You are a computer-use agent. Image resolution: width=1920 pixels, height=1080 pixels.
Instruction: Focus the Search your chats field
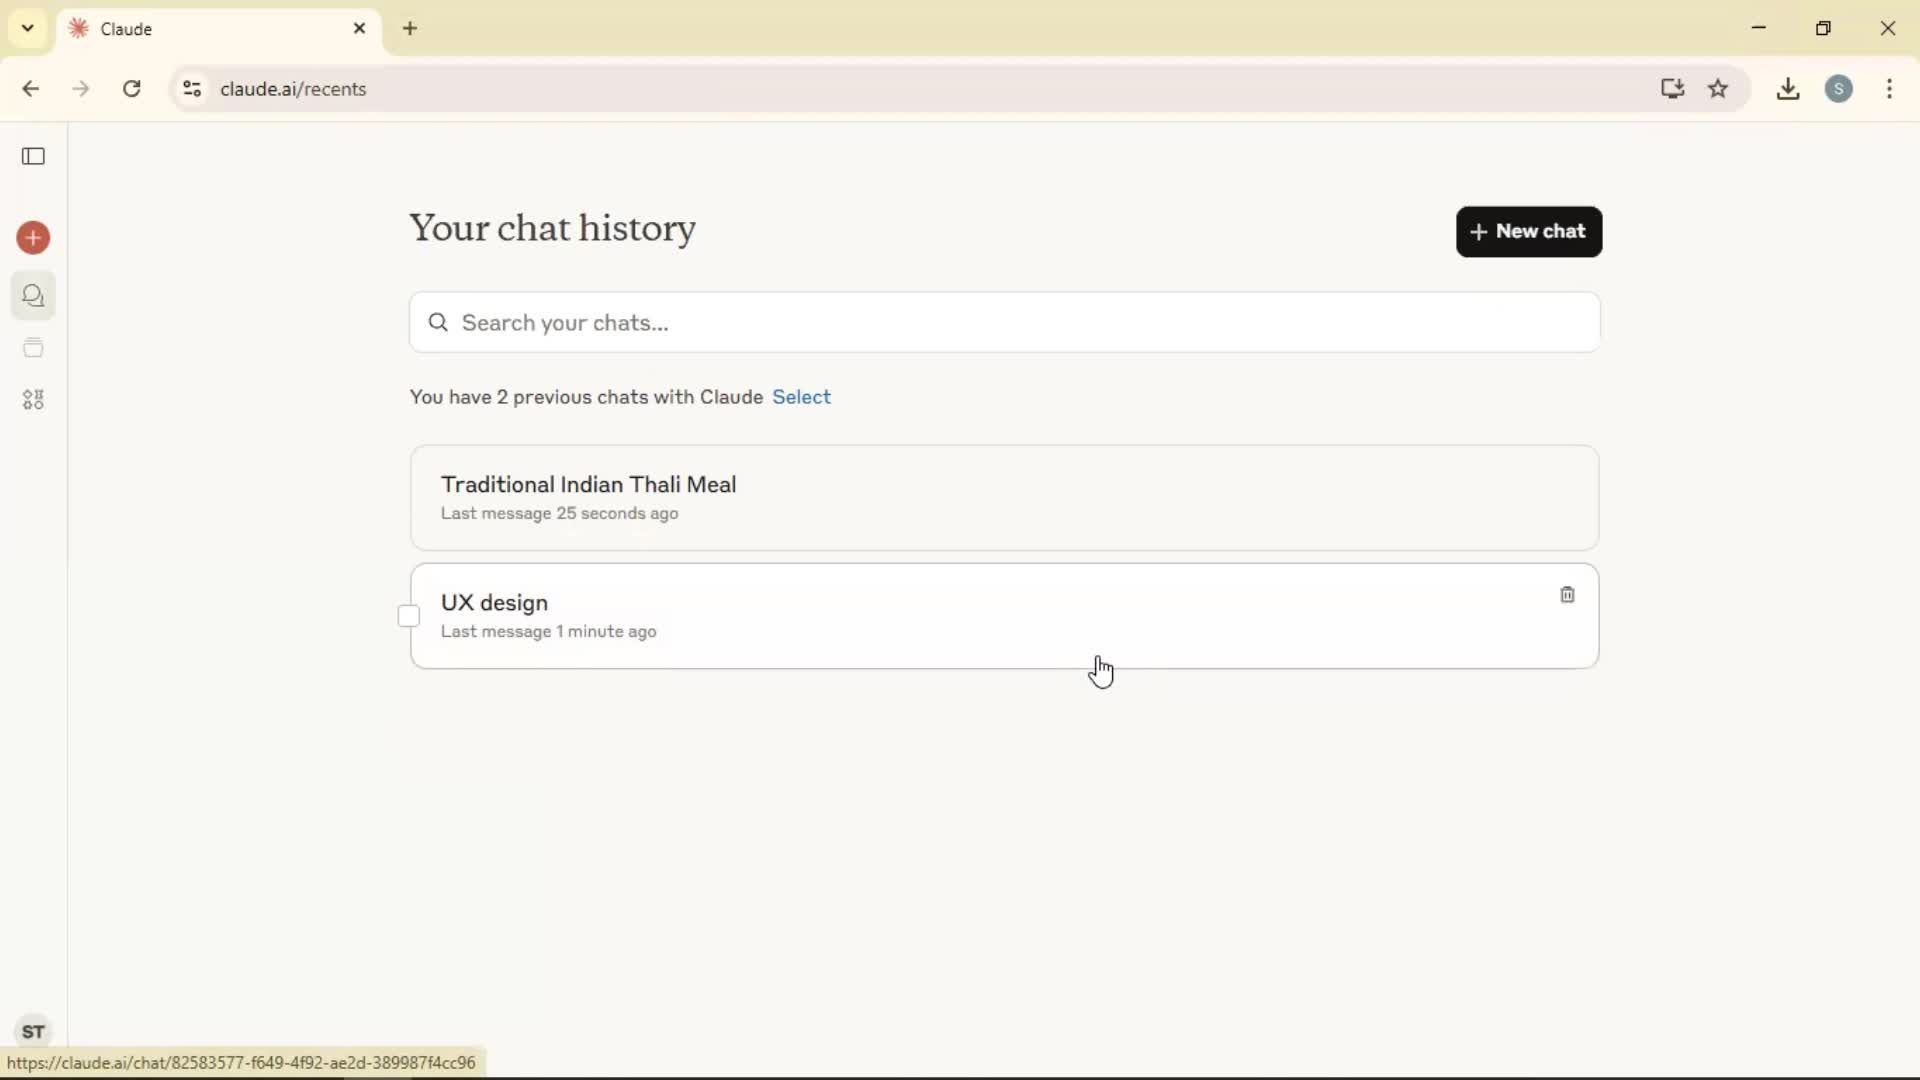pos(1004,322)
